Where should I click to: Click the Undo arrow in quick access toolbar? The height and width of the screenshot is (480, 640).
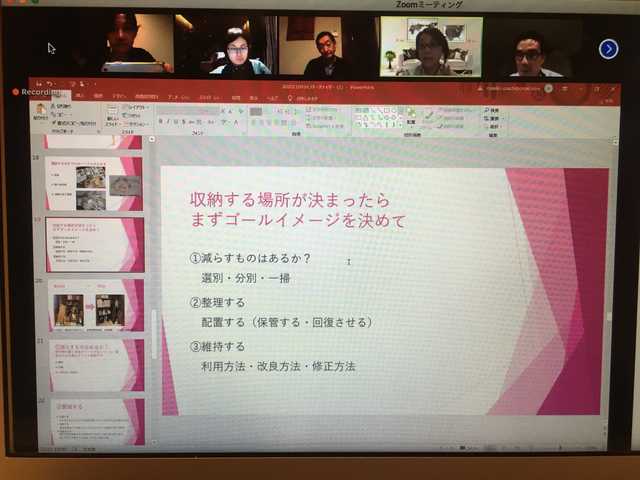coord(48,84)
